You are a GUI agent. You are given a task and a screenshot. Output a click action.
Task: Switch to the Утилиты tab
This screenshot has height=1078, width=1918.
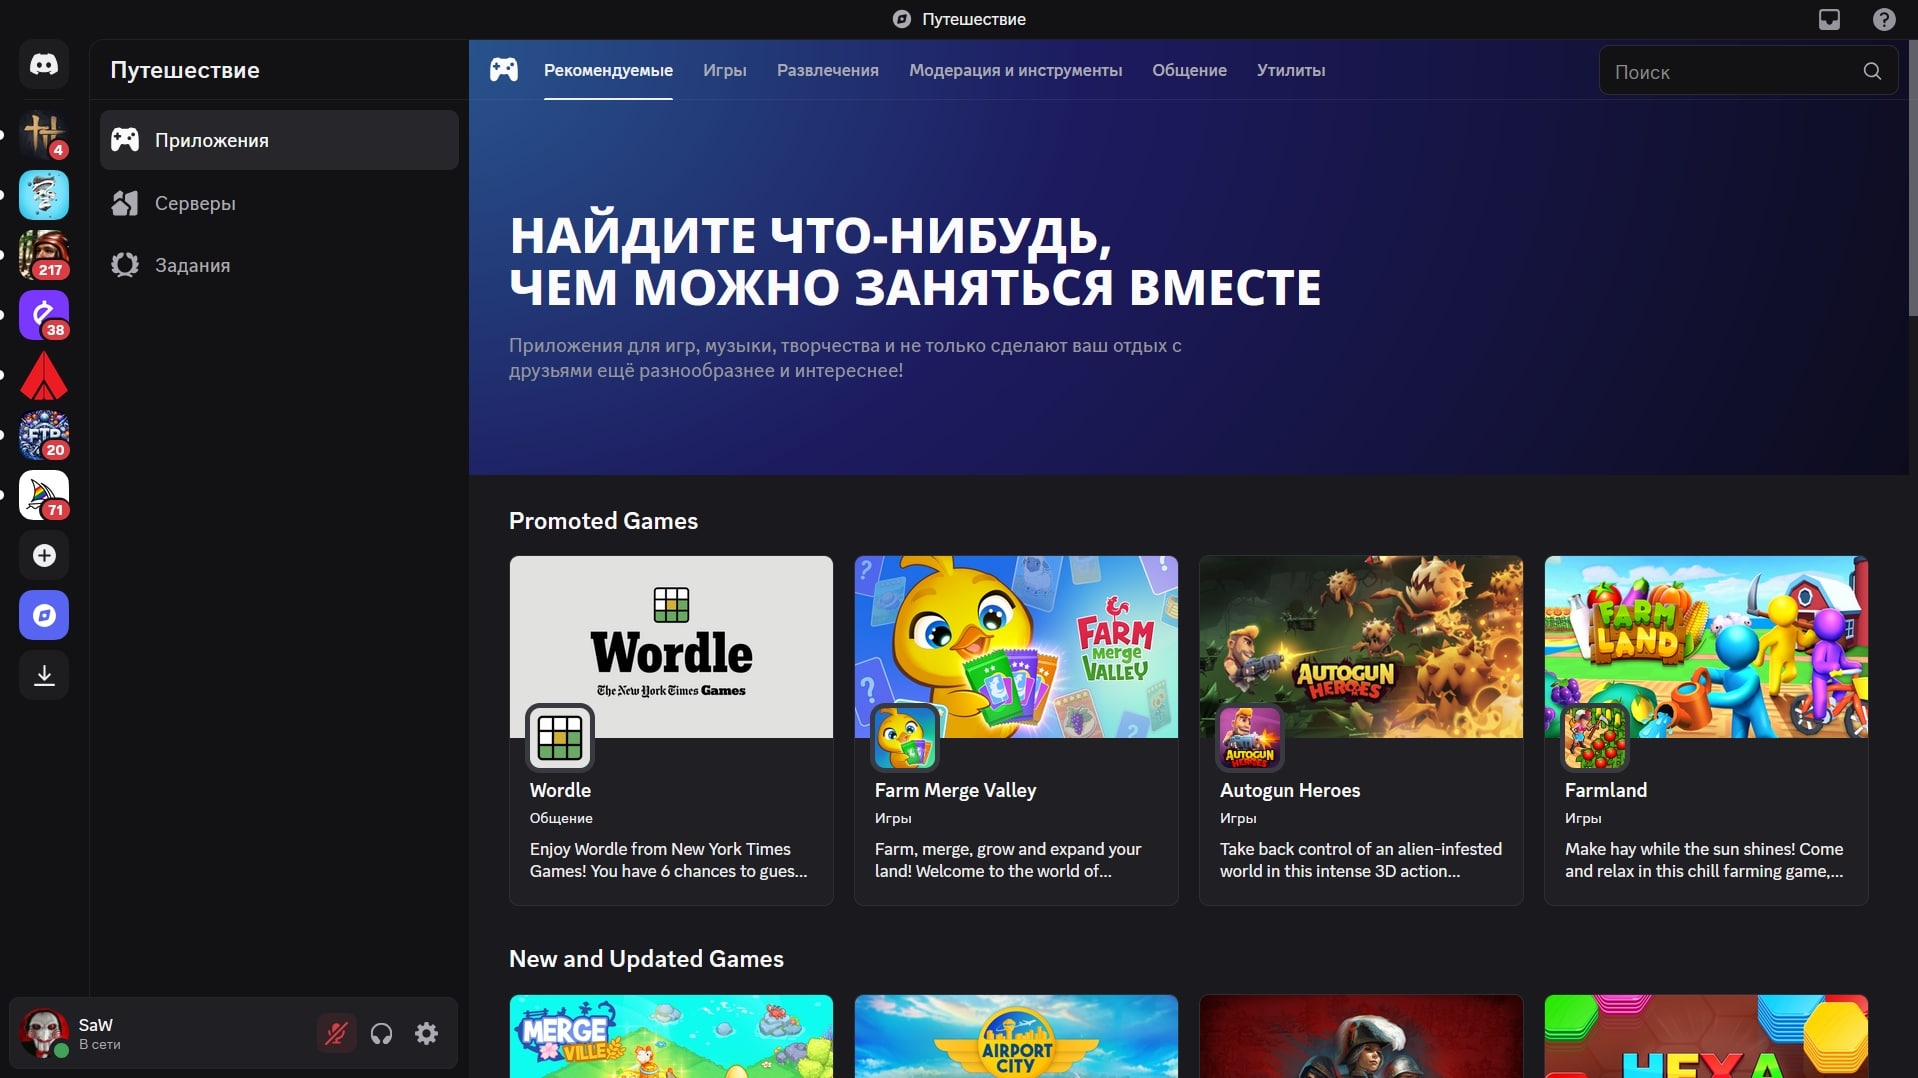click(1291, 70)
